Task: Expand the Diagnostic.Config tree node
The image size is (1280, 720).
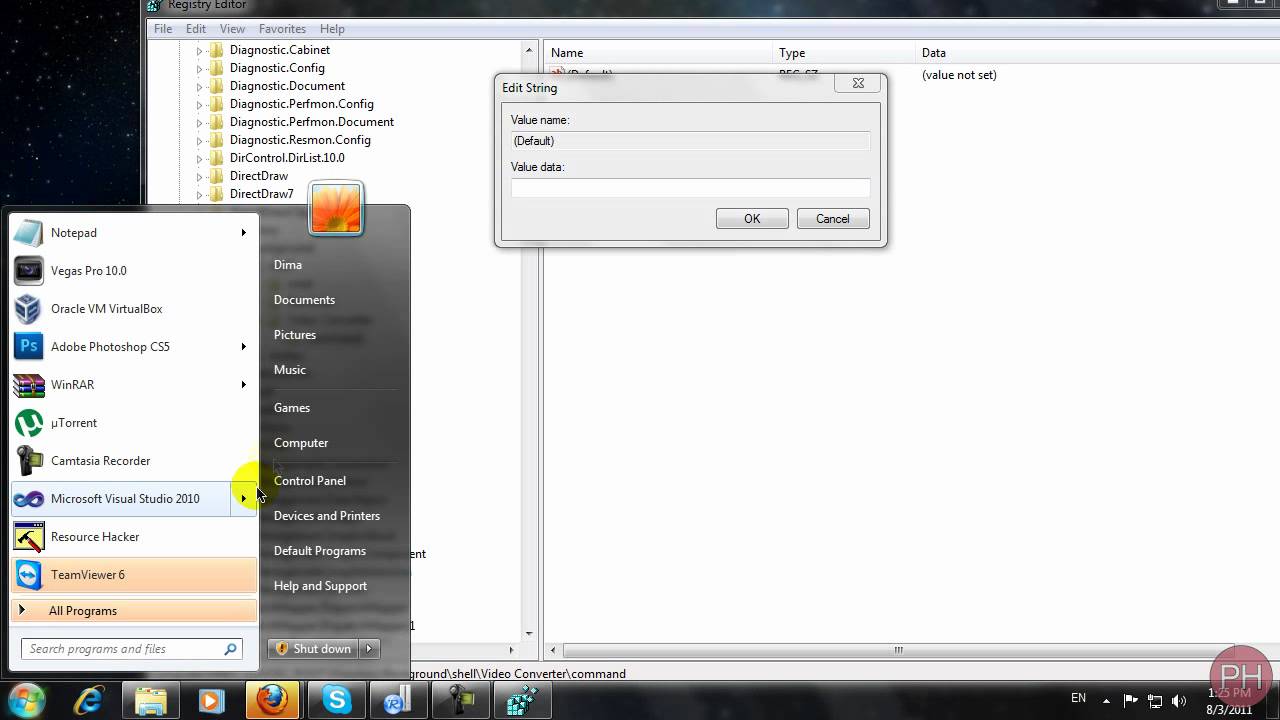Action: (199, 68)
